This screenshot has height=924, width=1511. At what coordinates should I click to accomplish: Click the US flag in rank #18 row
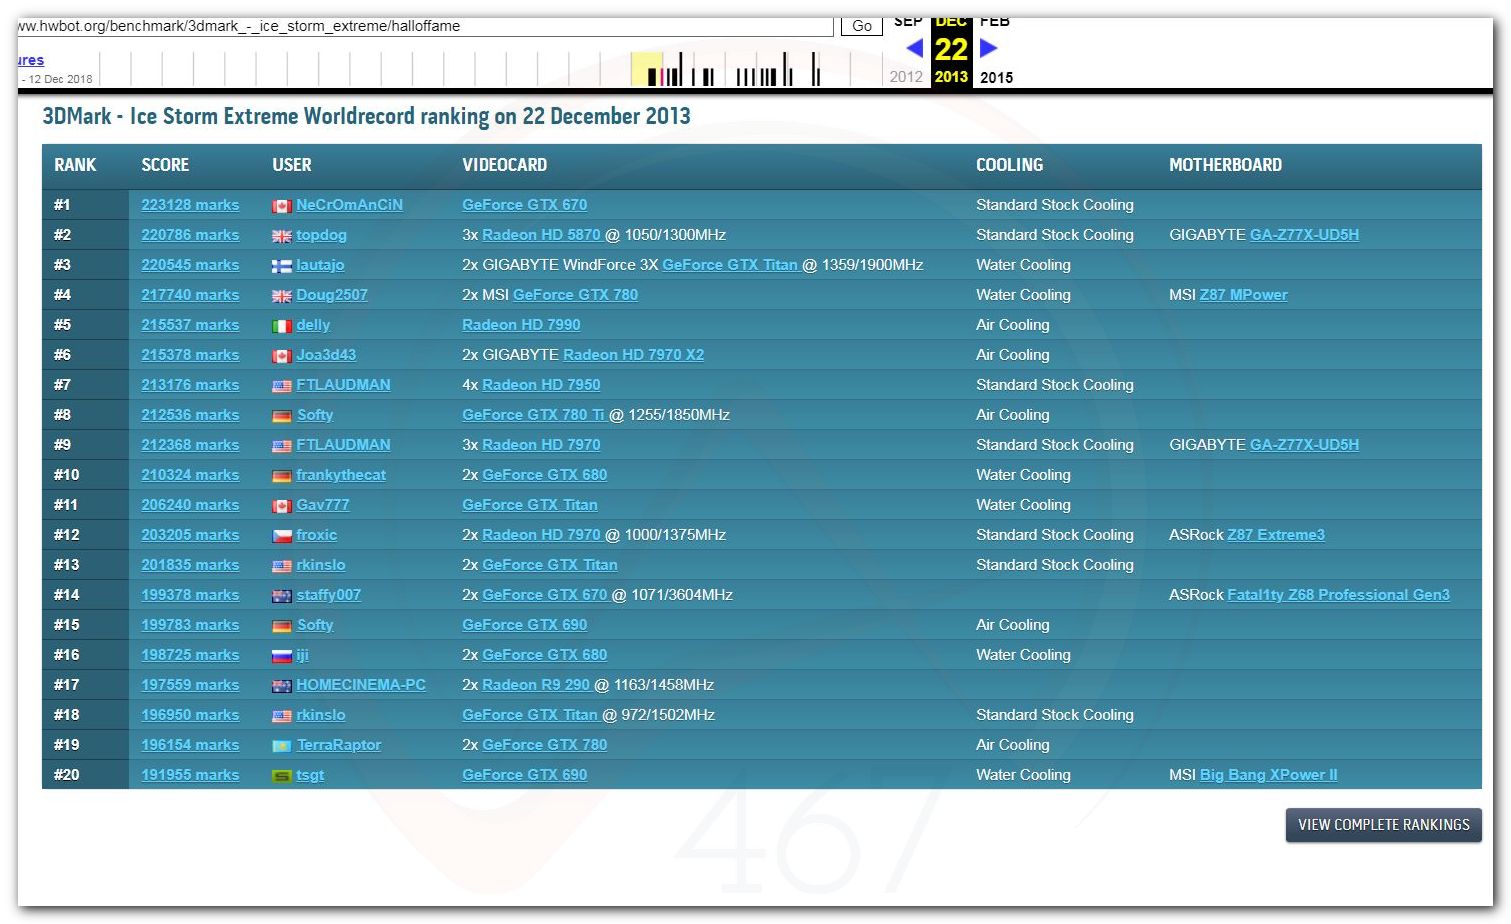[282, 716]
